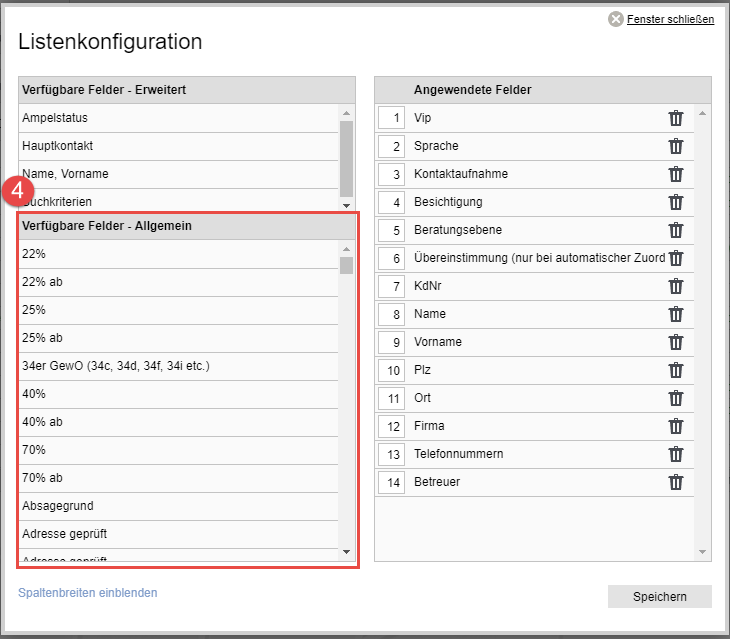Click the Fenster schließen link
Screen dimensions: 730x639
pos(670,19)
